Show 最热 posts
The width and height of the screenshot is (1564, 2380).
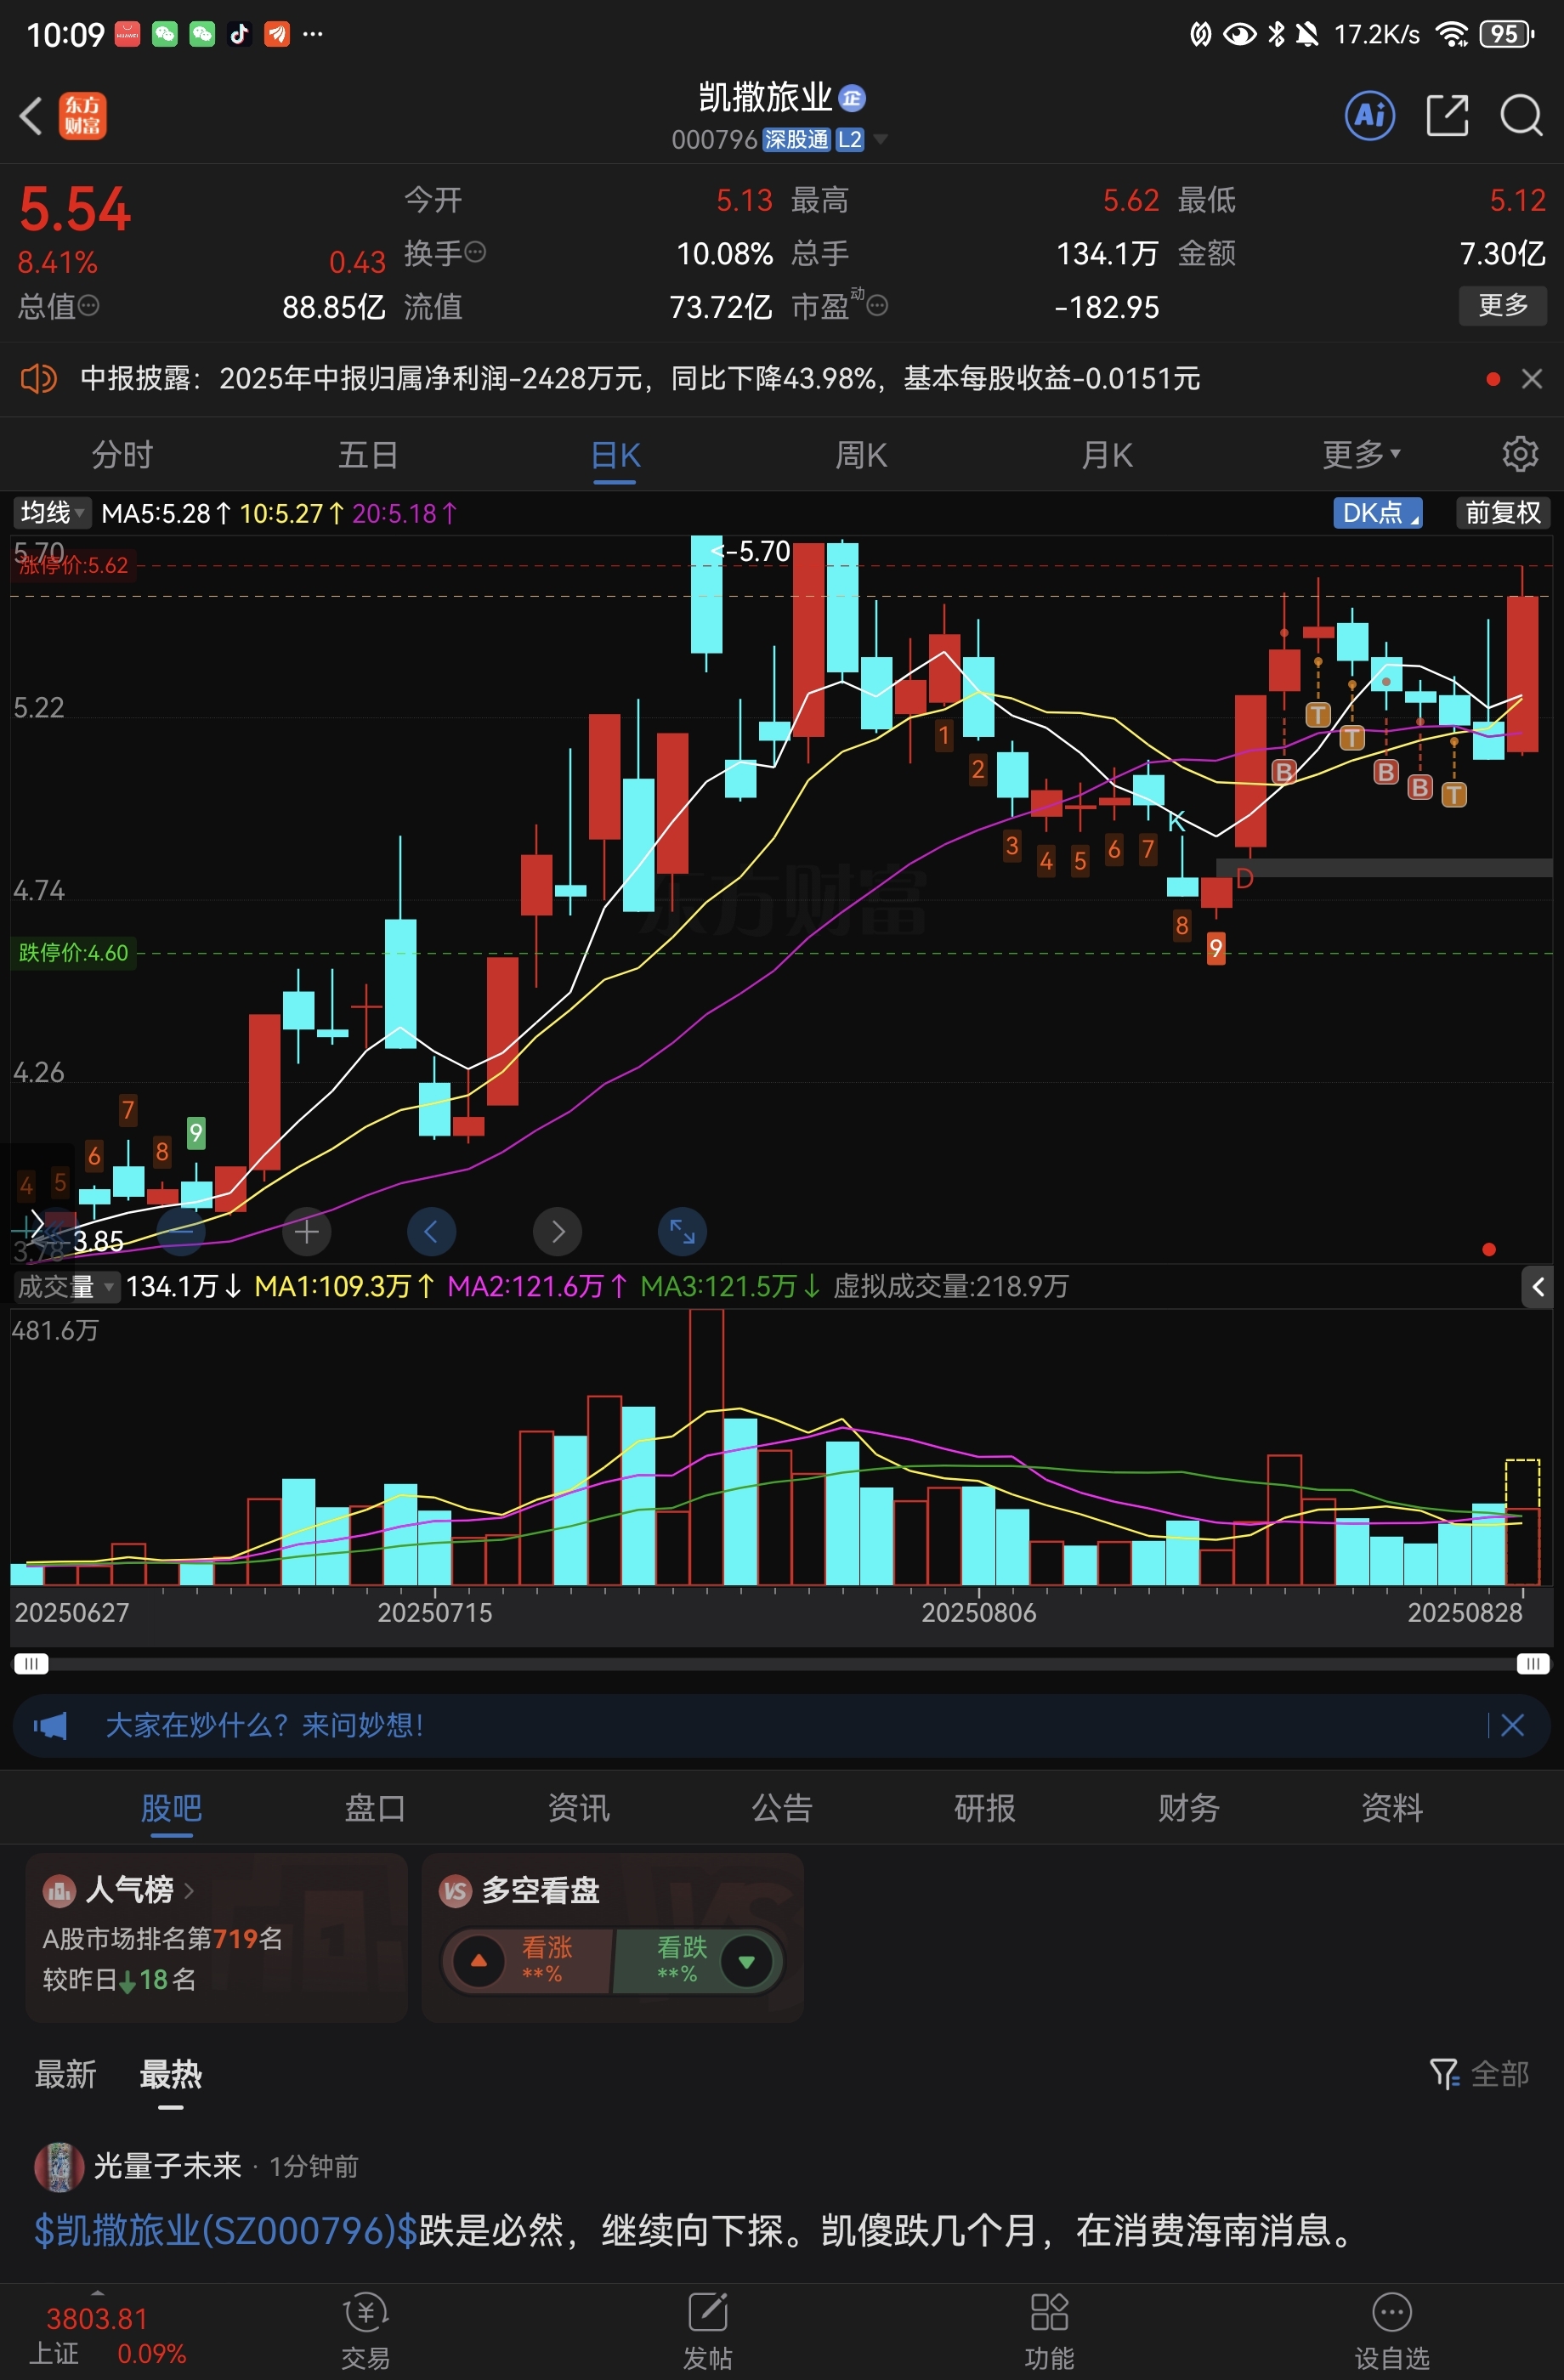pyautogui.click(x=171, y=2075)
